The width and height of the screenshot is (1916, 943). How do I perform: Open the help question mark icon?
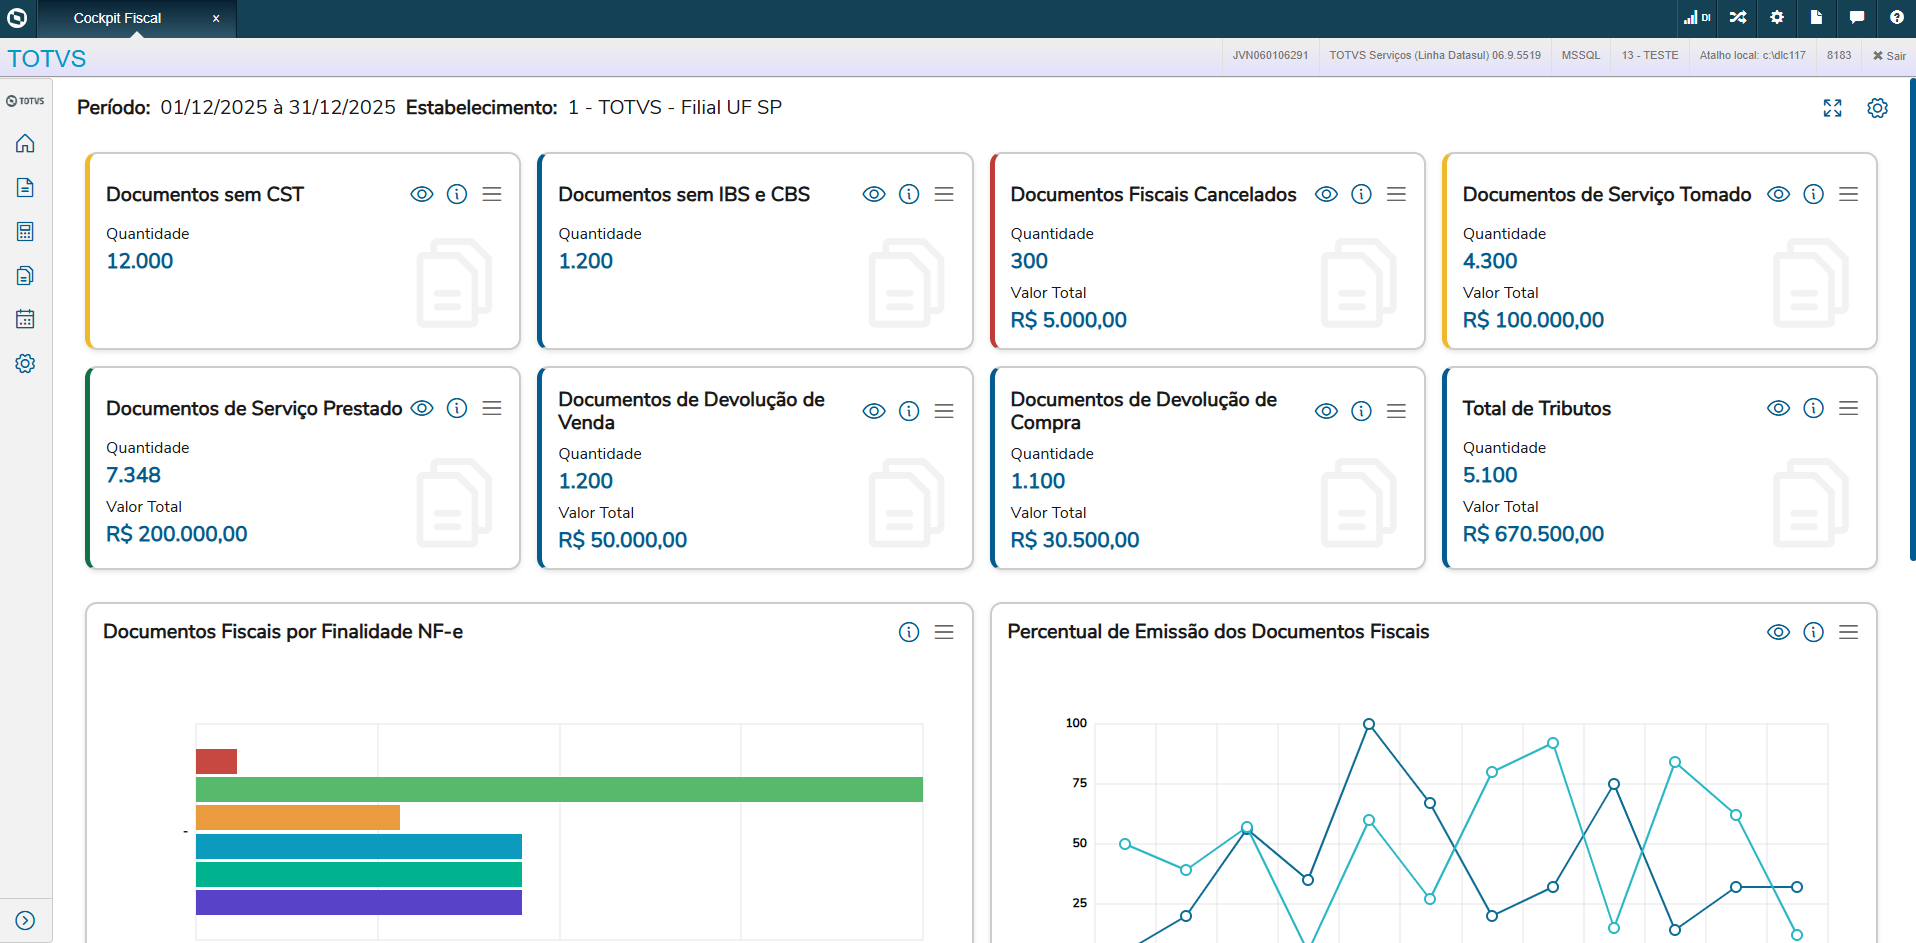click(1896, 18)
